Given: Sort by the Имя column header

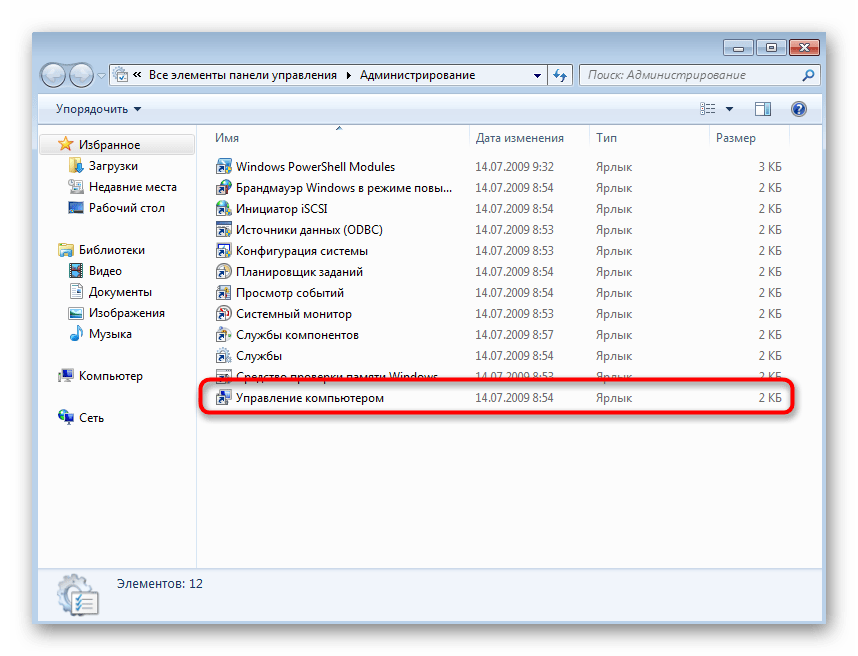Looking at the screenshot, I should coord(227,138).
